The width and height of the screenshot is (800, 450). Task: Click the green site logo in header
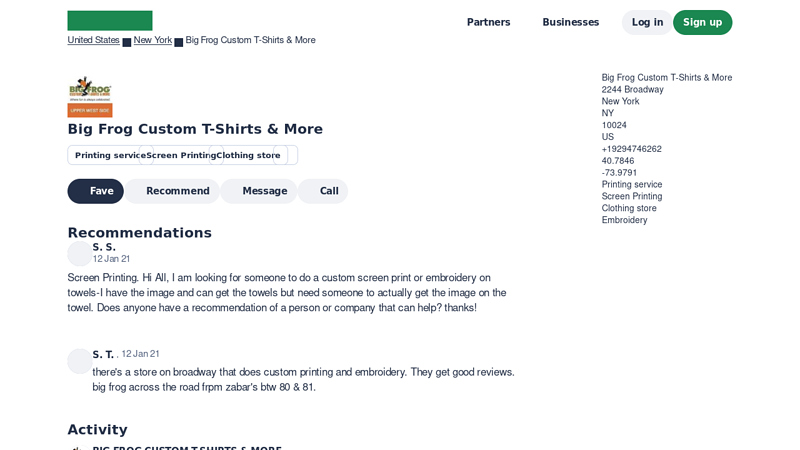(110, 20)
